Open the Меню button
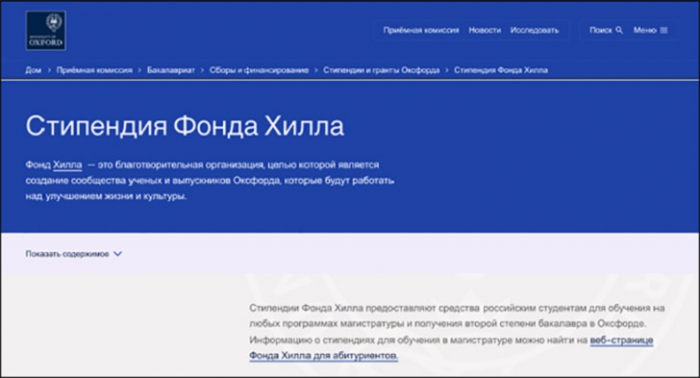Screen dimensions: 700x378 (x=650, y=30)
